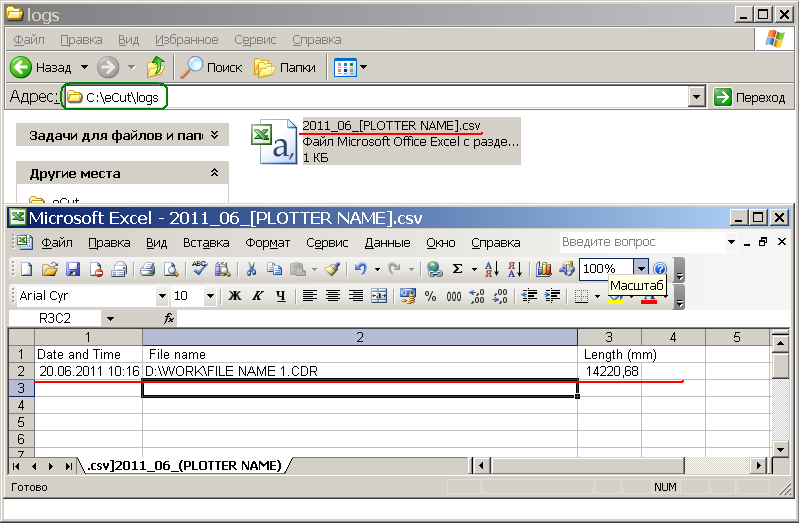Open Excel Вставка menu
Viewport: 799px width, 523px height.
(x=206, y=243)
